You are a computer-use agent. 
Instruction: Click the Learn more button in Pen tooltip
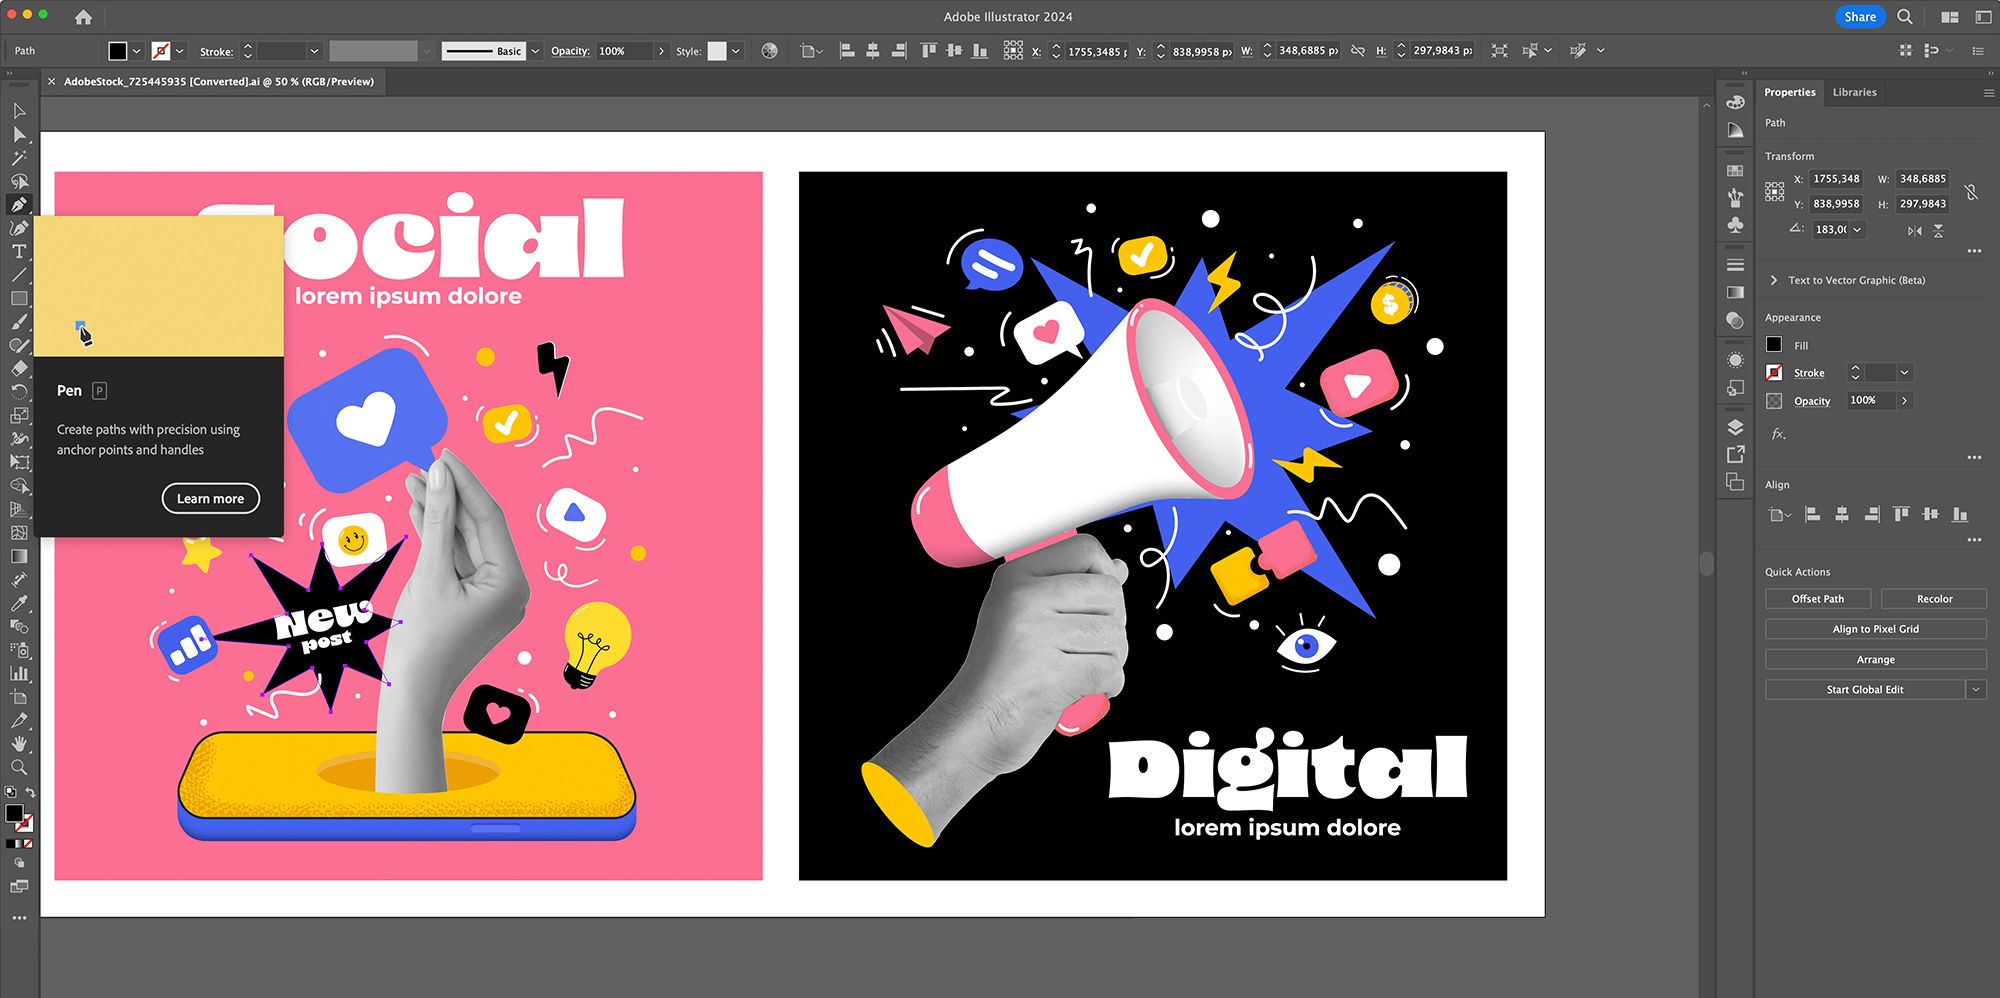210,498
